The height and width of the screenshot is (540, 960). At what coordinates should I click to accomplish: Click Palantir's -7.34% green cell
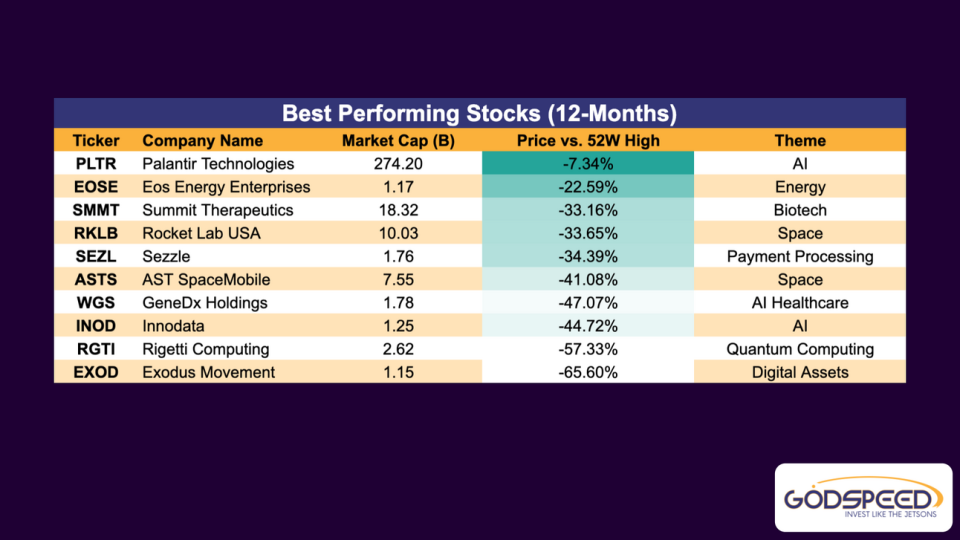[588, 164]
